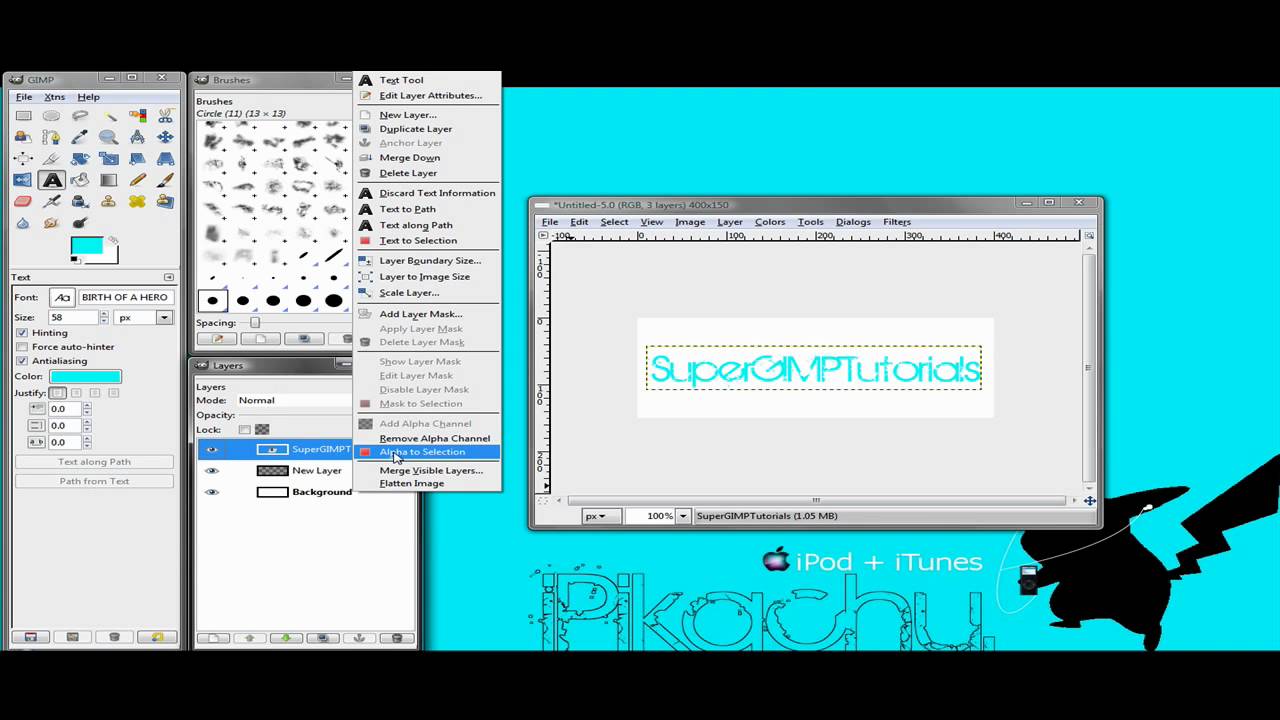Click the new layer icon in Layers panel
This screenshot has height=720, width=1280.
[212, 638]
